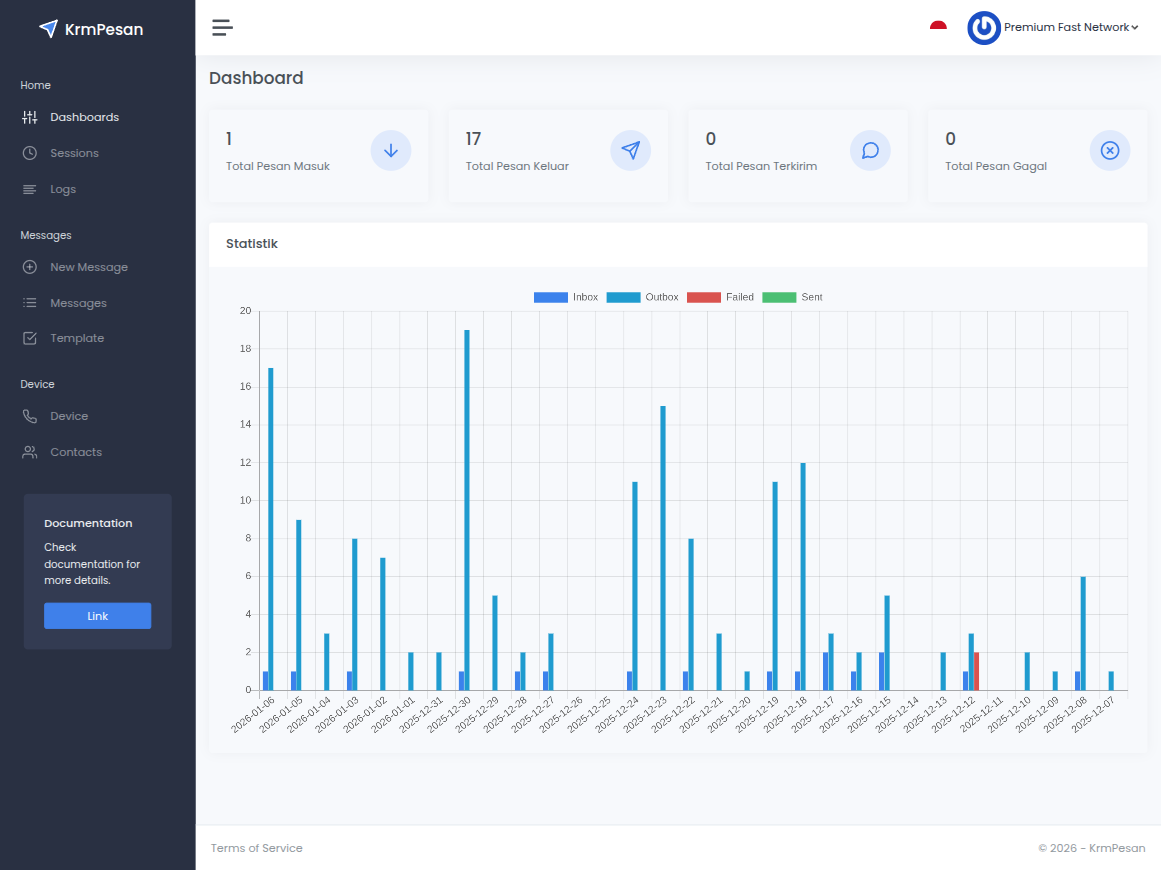This screenshot has width=1161, height=870.
Task: Click the Total Pesan Terkirim chat icon
Action: tap(870, 151)
